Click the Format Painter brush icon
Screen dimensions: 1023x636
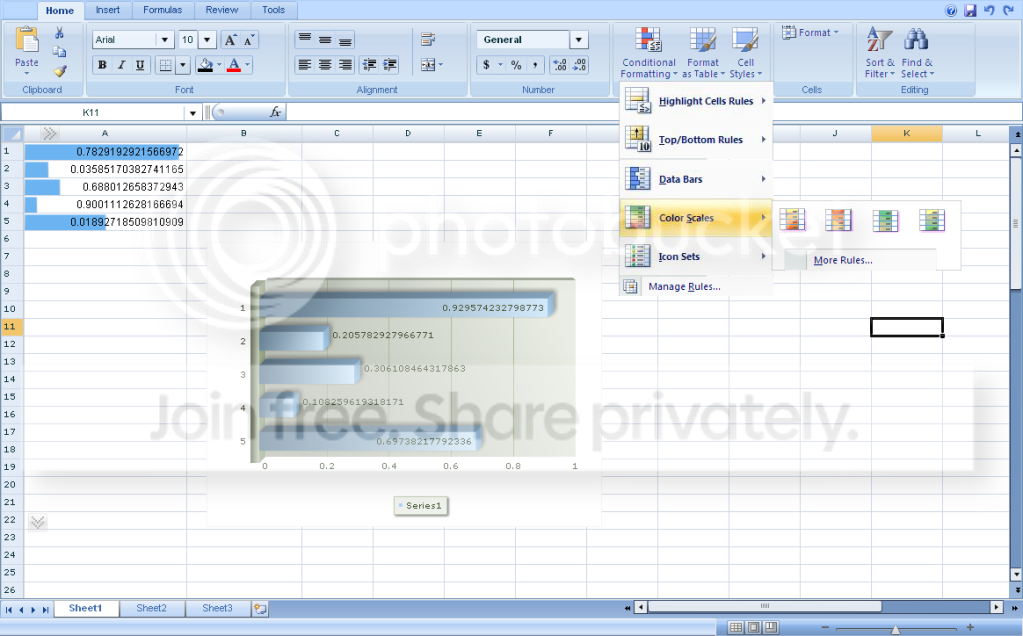tap(59, 71)
